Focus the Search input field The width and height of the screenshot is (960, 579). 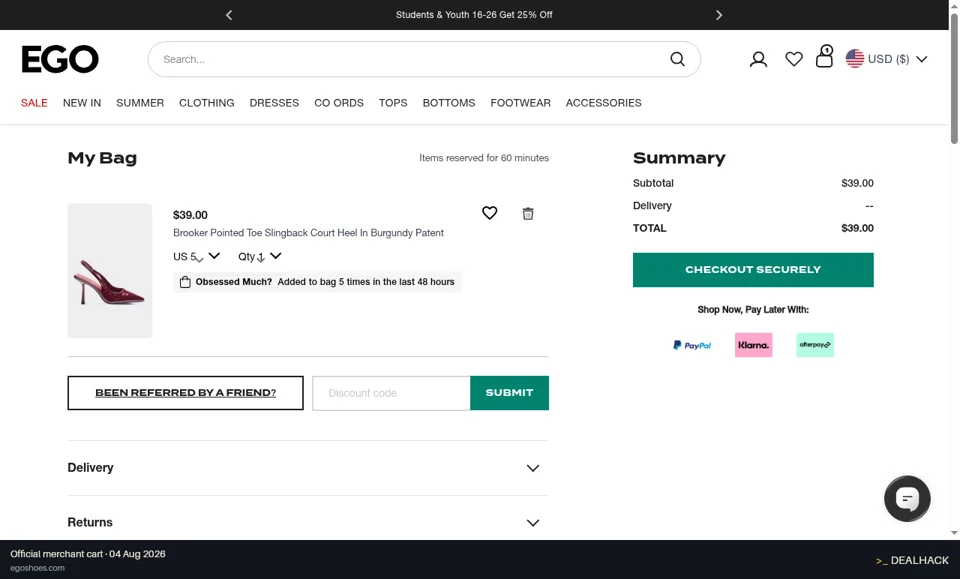coord(424,59)
